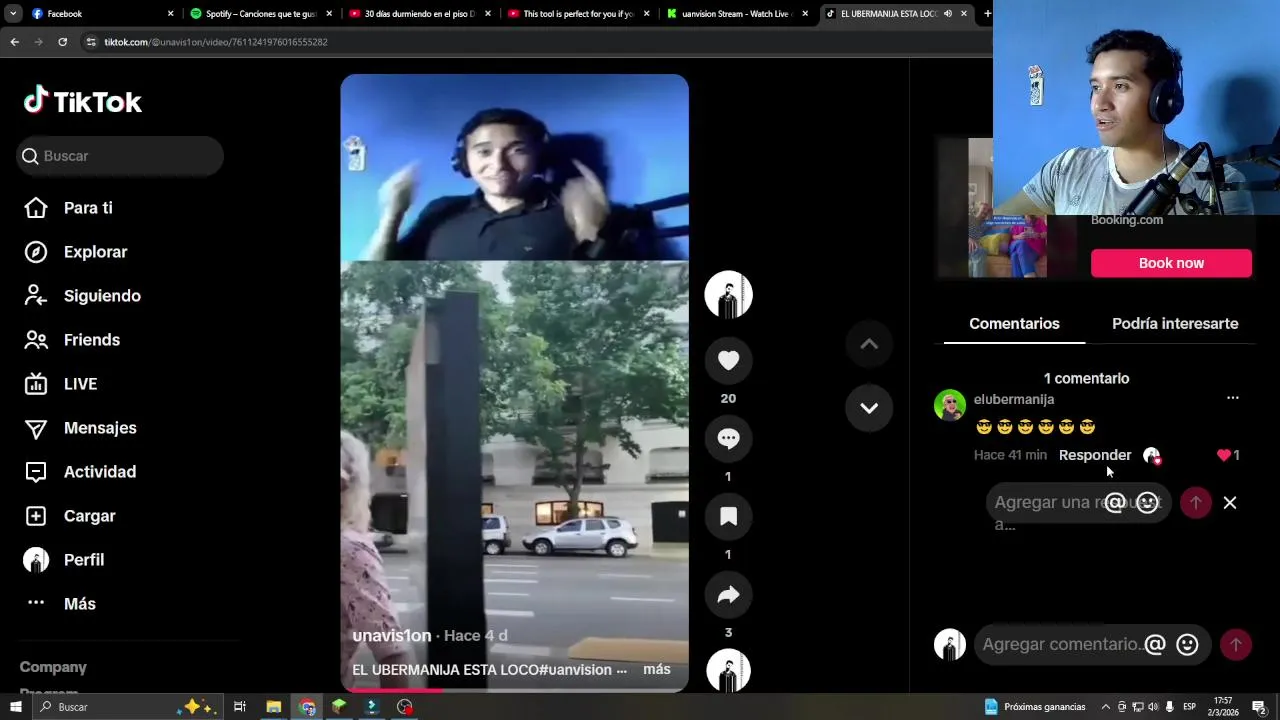The height and width of the screenshot is (720, 1280).
Task: Click the Buscar search field in TikTok
Action: click(120, 156)
